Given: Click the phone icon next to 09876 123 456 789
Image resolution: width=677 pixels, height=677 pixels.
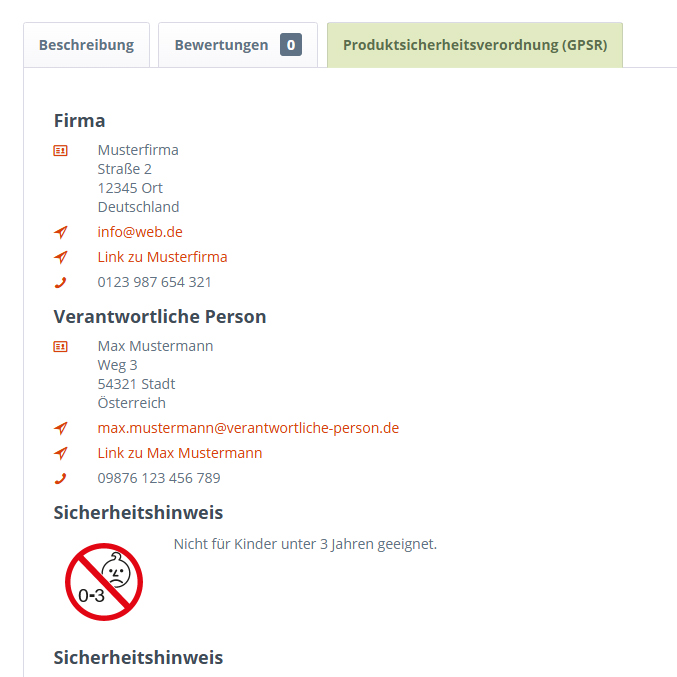Looking at the screenshot, I should (x=61, y=478).
